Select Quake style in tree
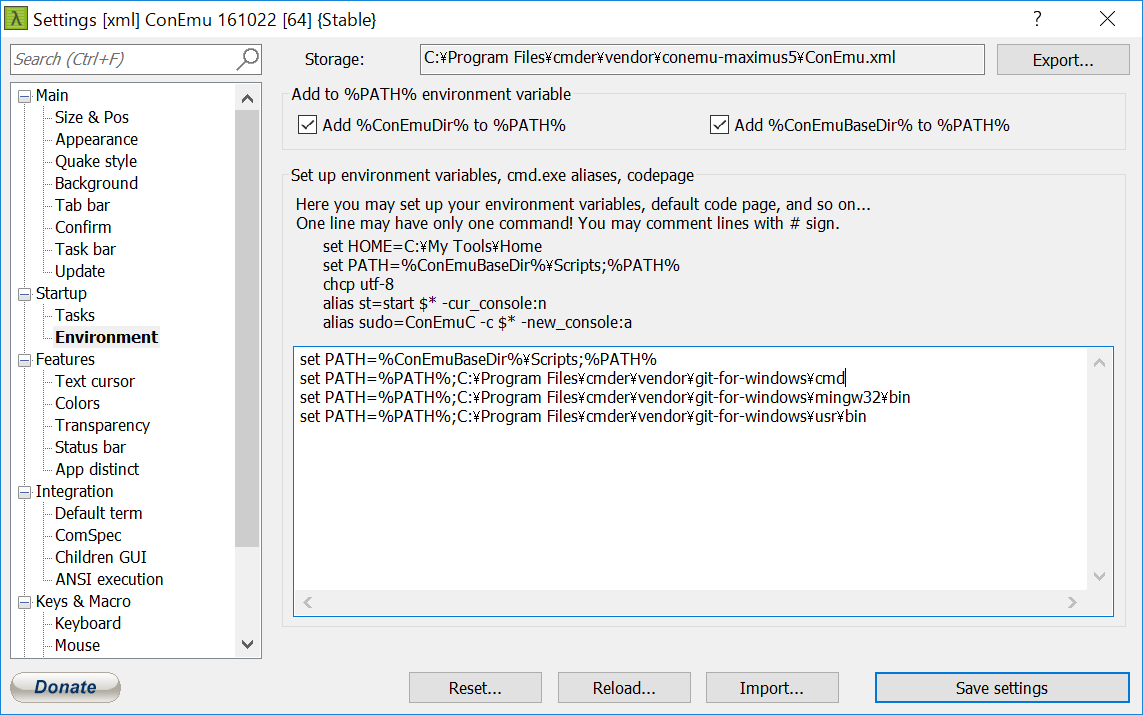This screenshot has height=715, width=1143. tap(96, 161)
